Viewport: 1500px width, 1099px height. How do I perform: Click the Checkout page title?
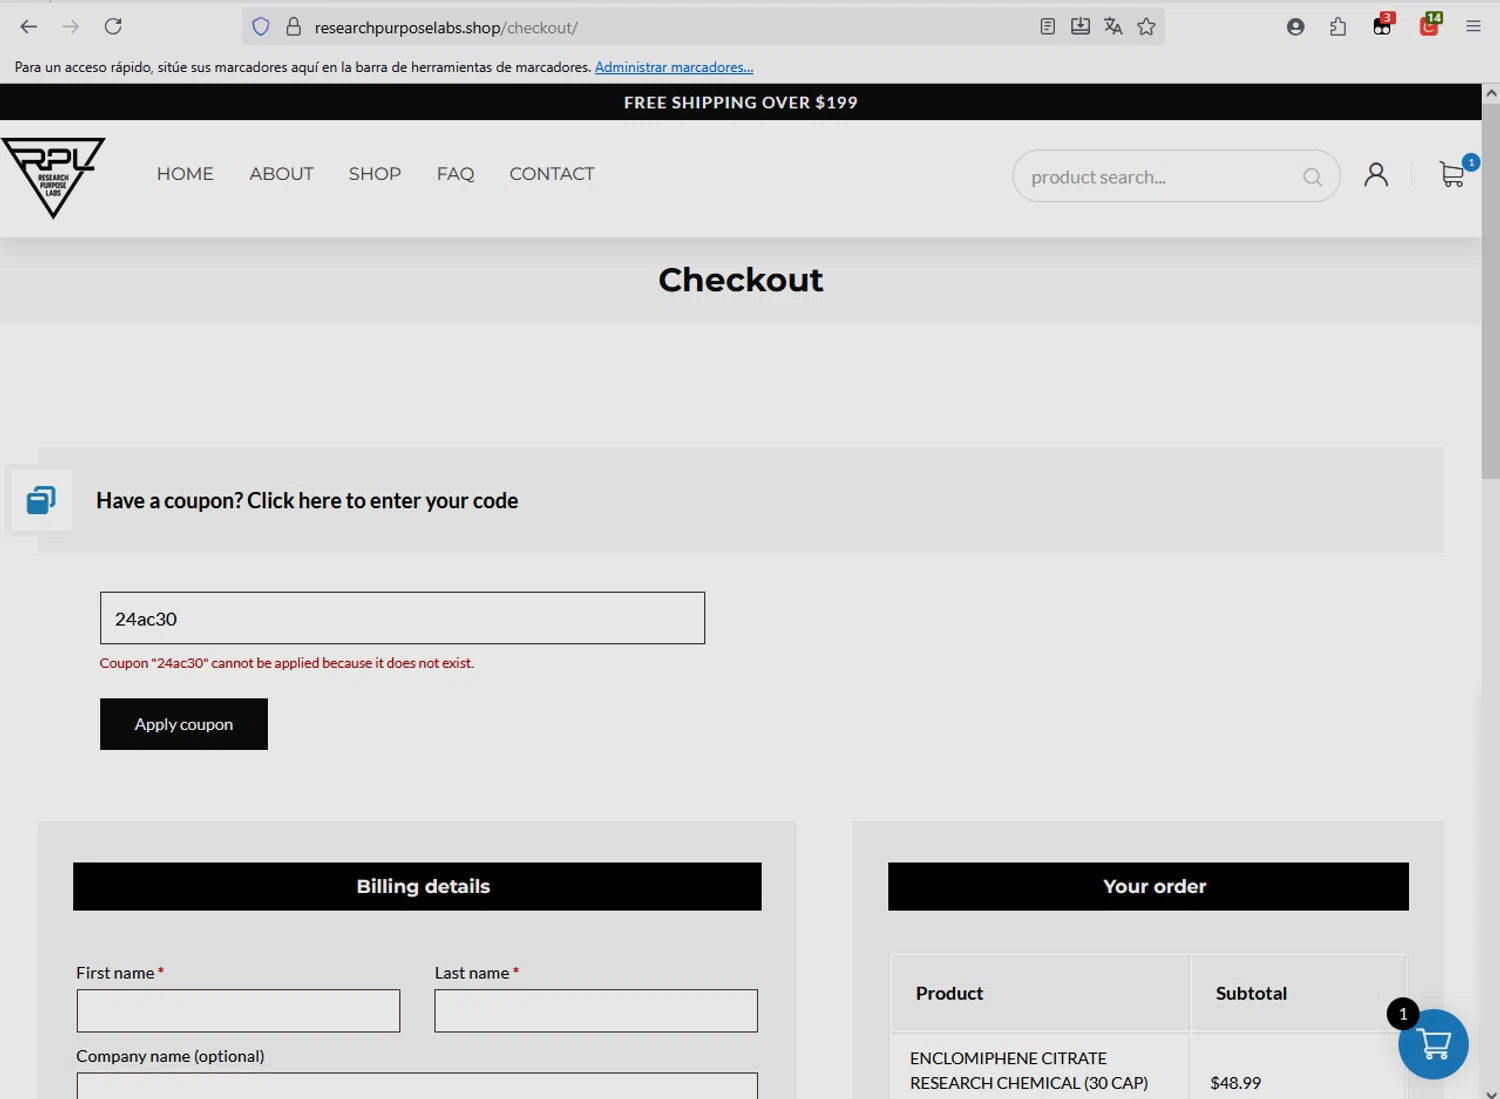coord(741,280)
